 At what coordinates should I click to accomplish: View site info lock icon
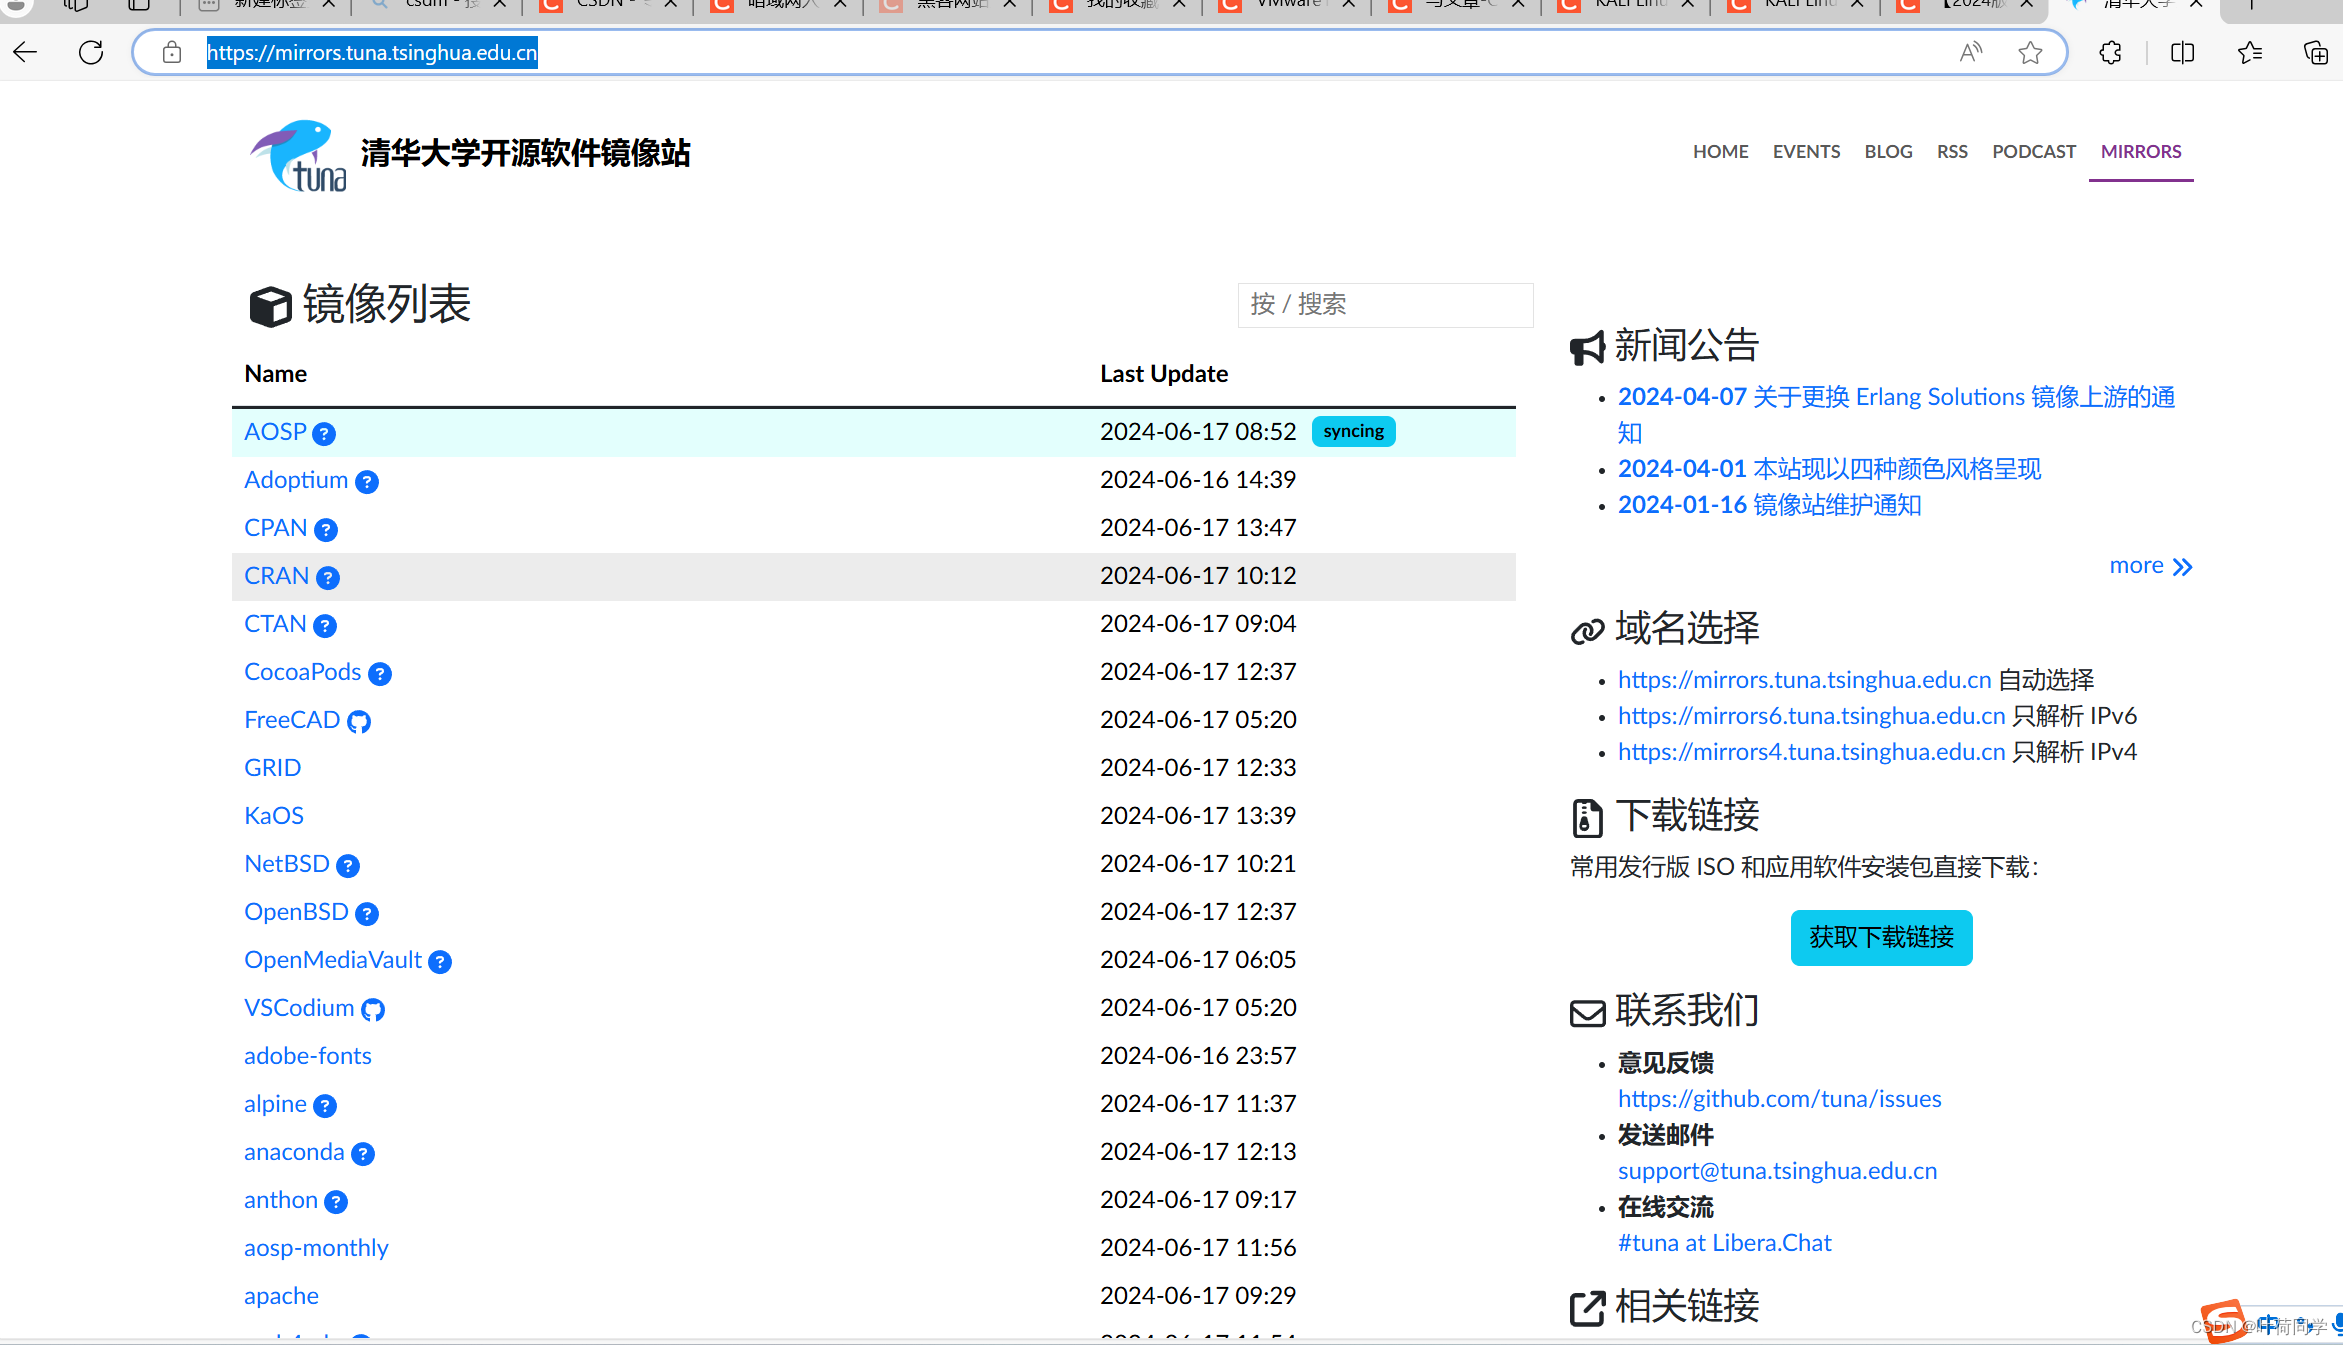pos(172,52)
